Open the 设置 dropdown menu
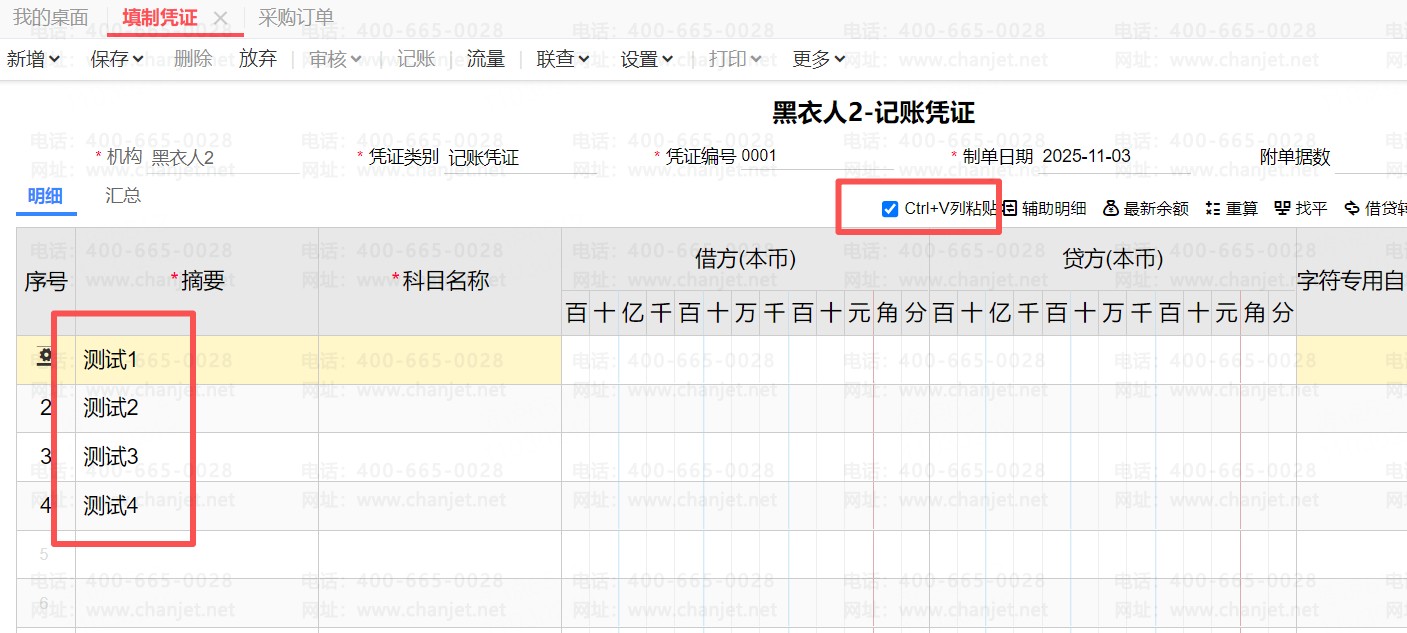 point(647,59)
